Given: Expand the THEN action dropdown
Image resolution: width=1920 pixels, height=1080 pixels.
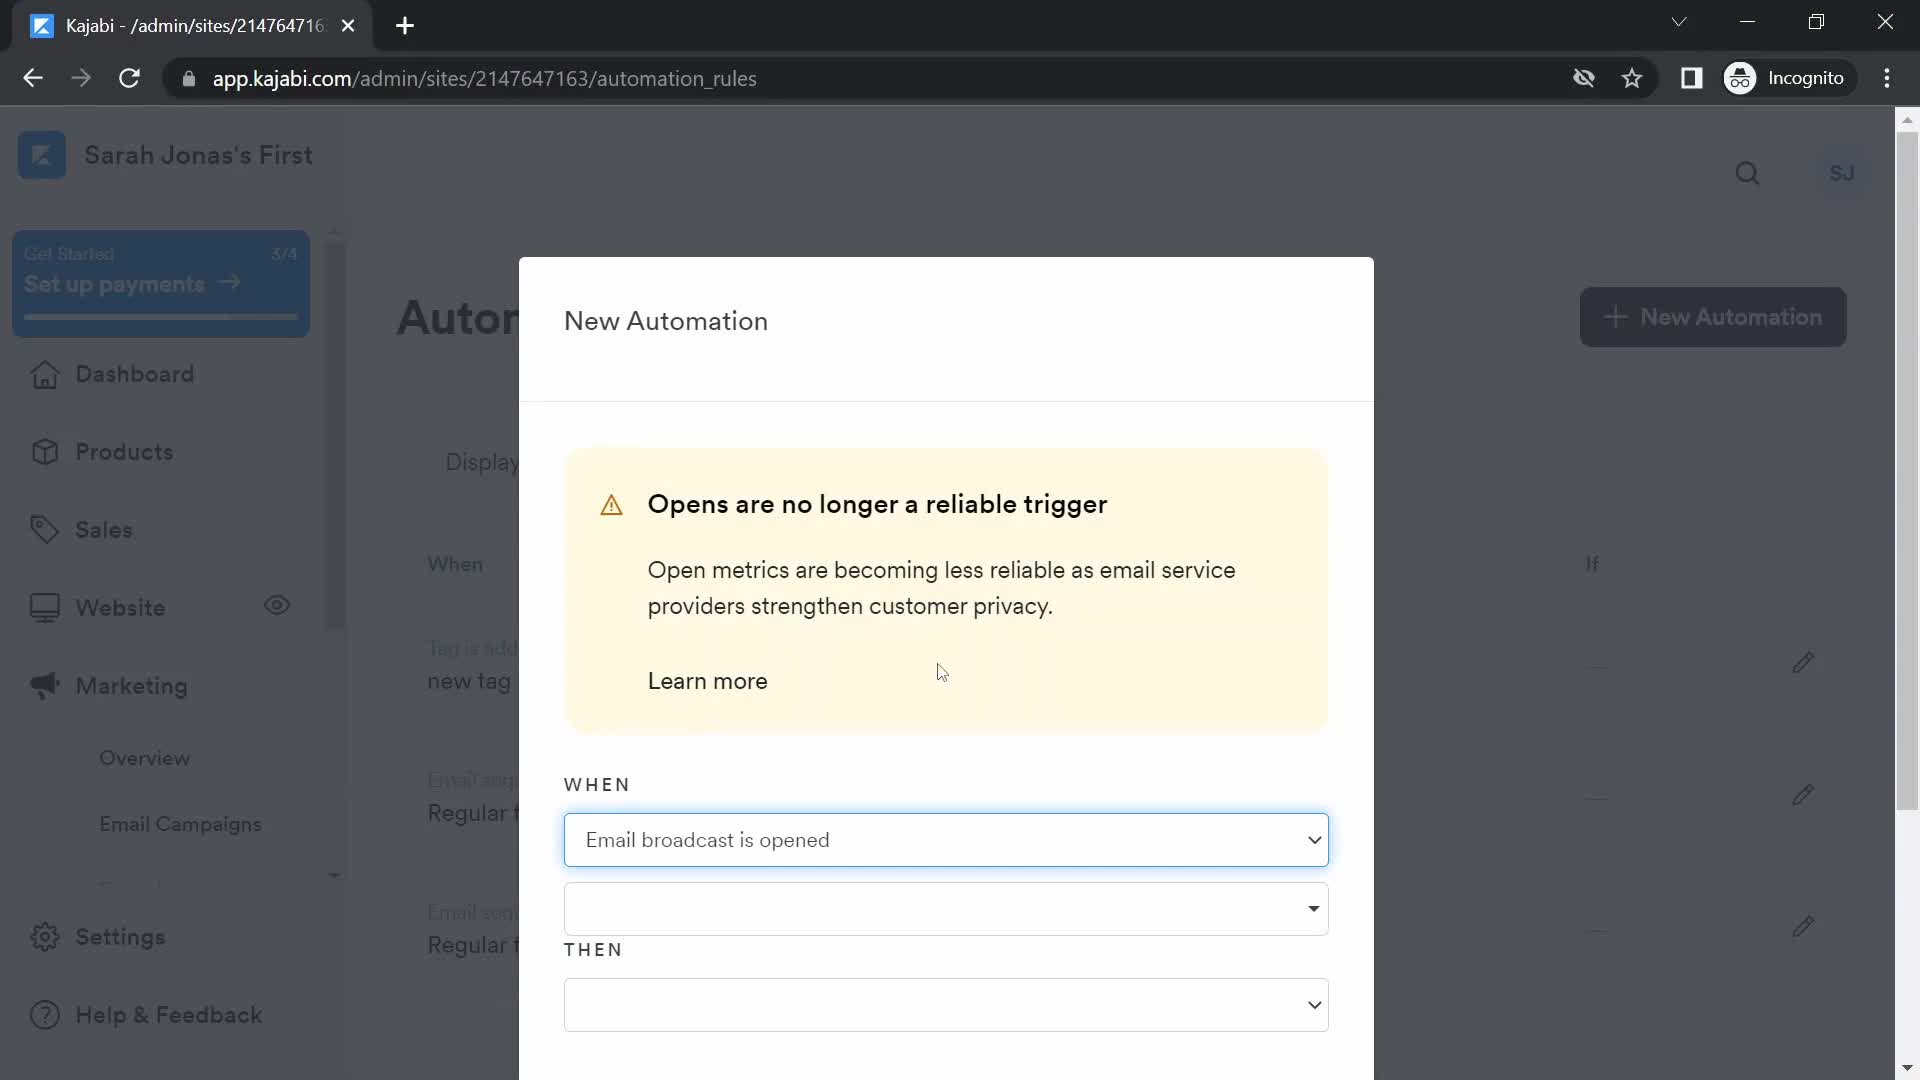Looking at the screenshot, I should point(945,1005).
